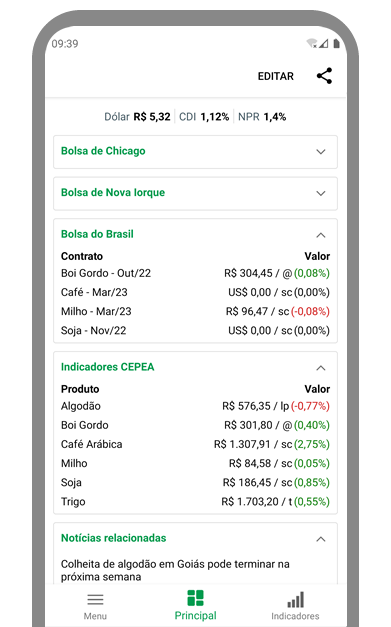Open the Menu hamburger icon
Viewport: 391px width, 627px height.
tap(95, 599)
